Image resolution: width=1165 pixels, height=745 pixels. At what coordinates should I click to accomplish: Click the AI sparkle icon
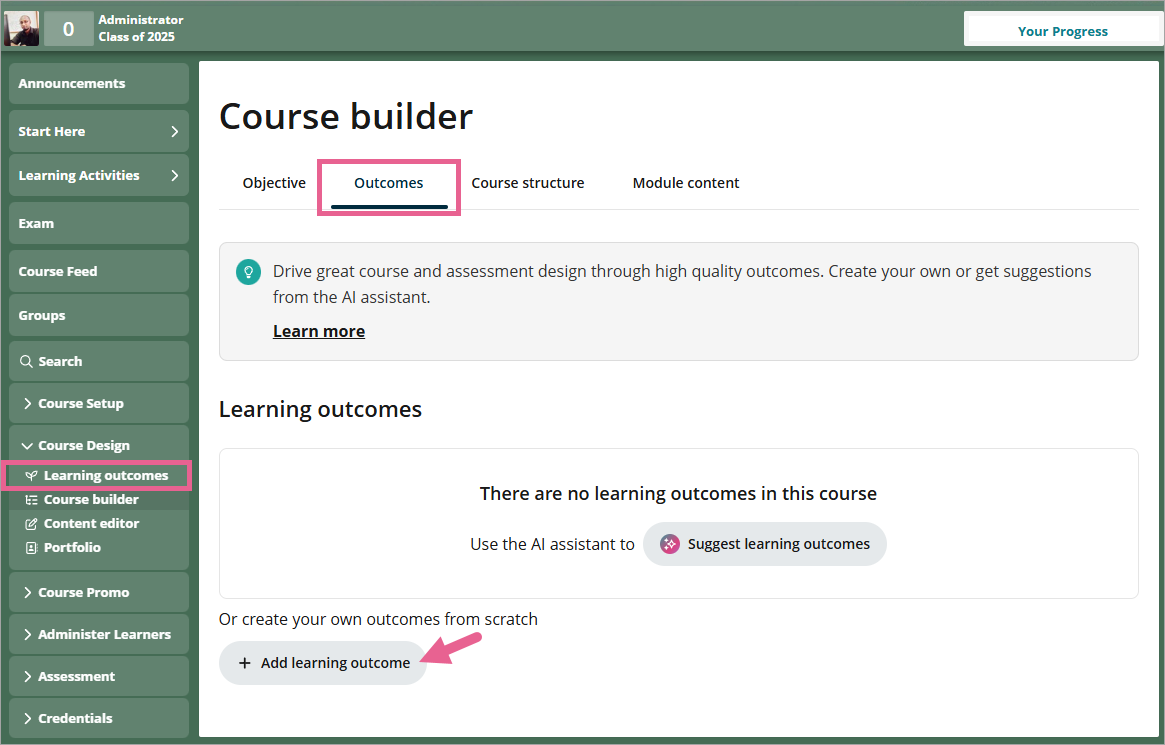[x=669, y=544]
